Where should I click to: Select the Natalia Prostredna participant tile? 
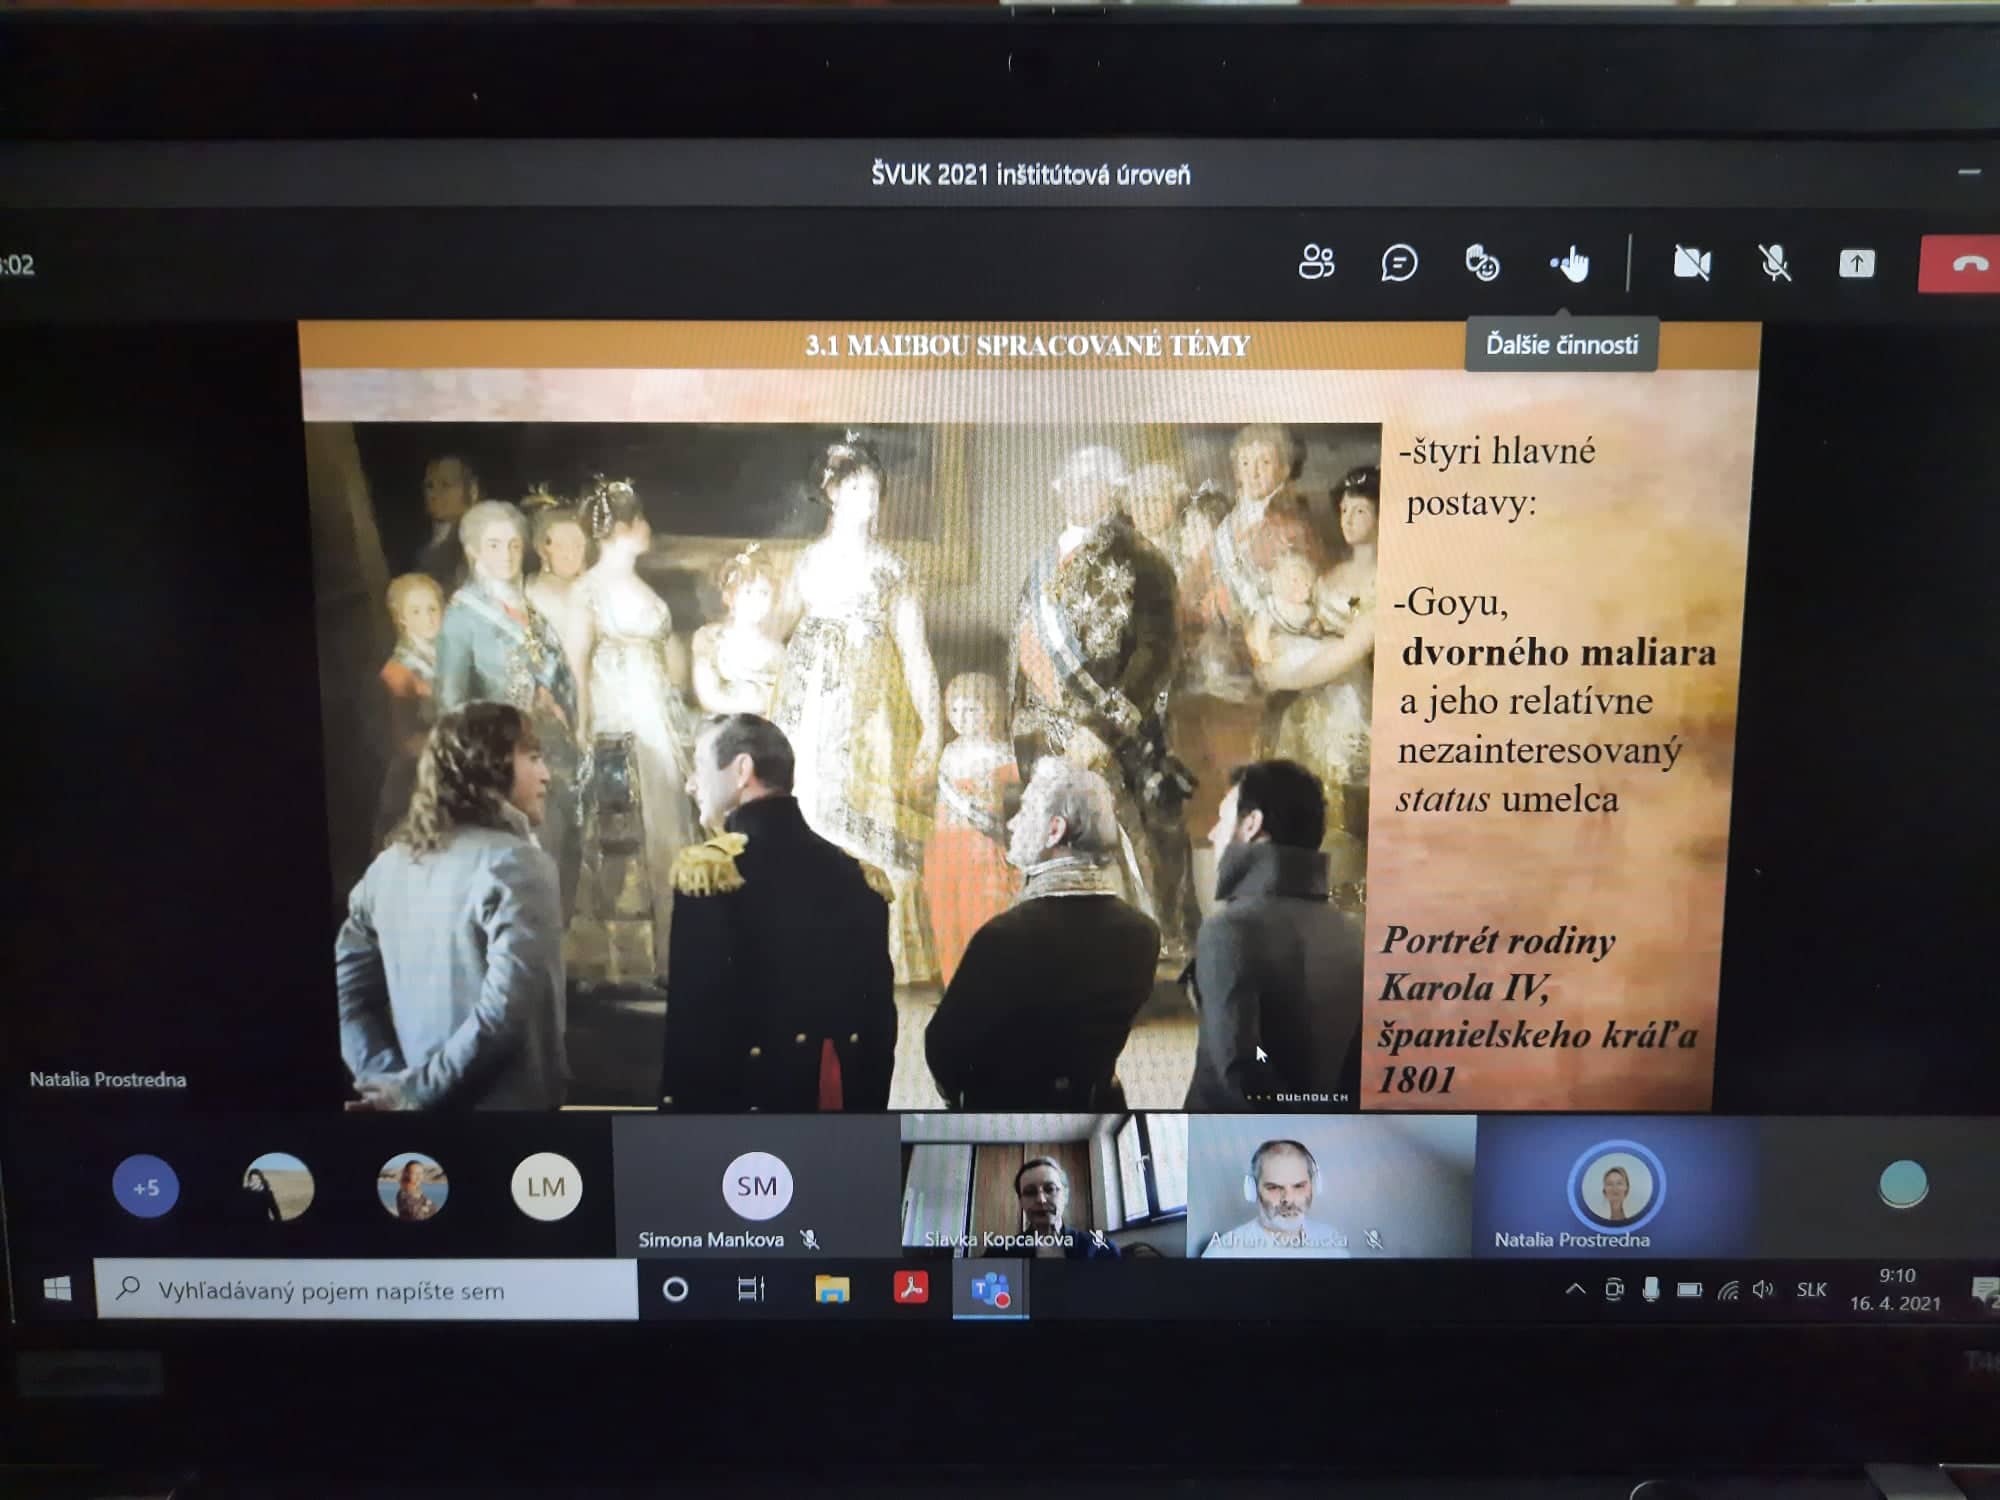(x=1618, y=1186)
